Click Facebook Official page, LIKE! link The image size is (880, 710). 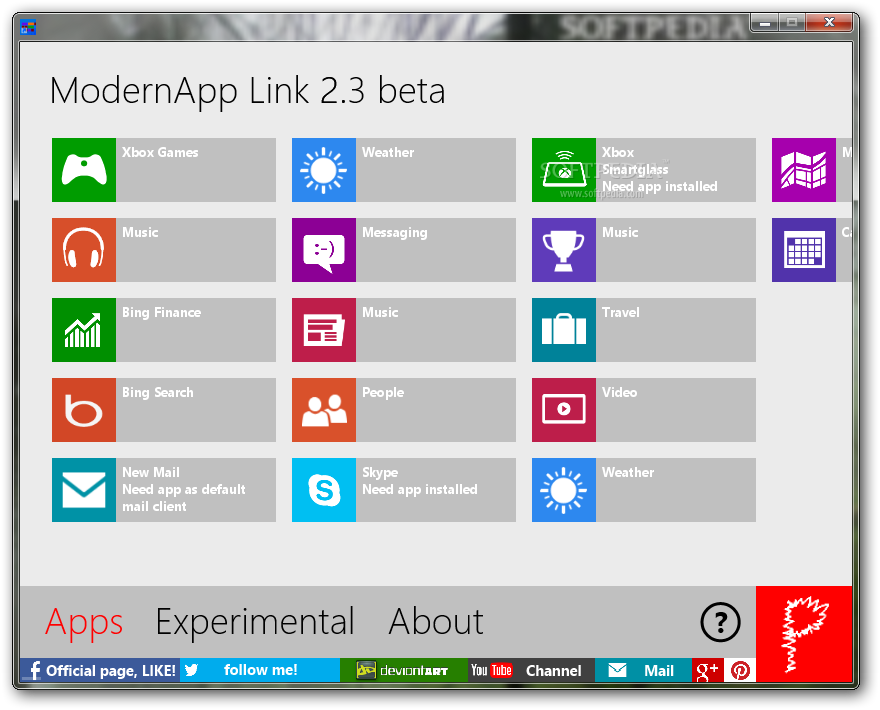(x=100, y=670)
